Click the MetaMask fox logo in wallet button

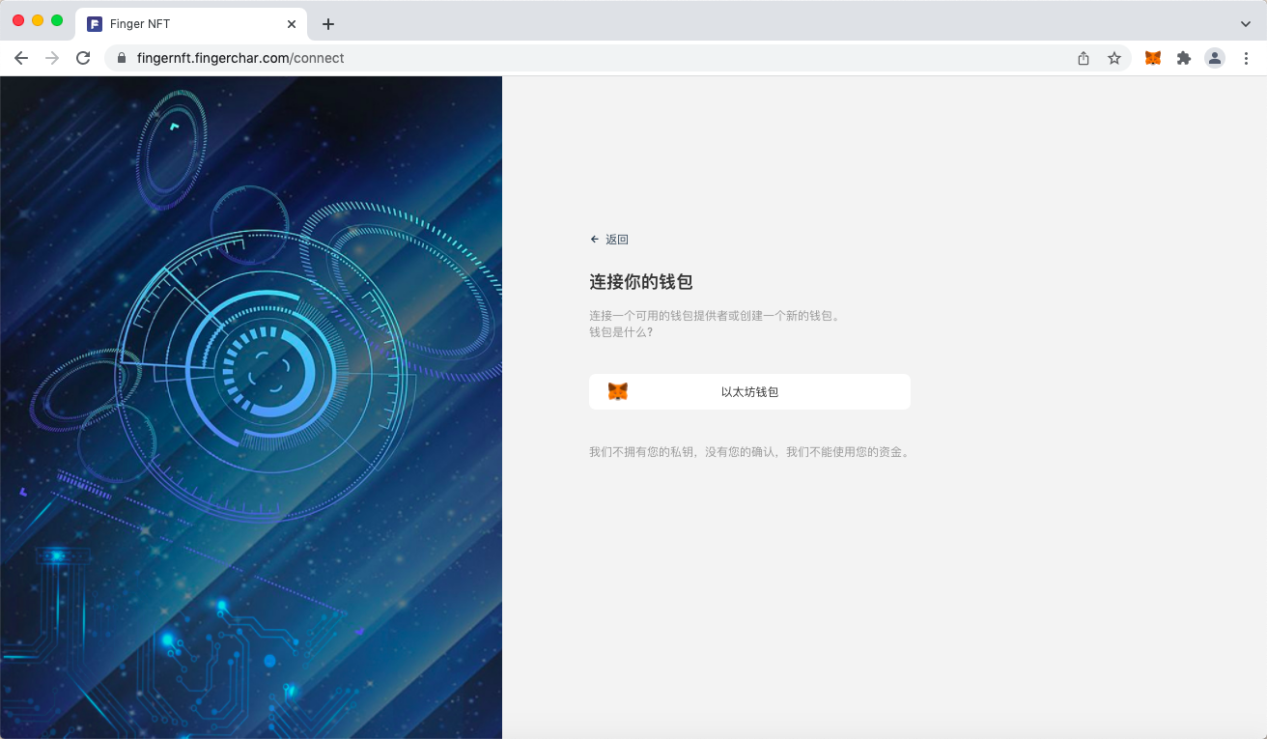click(x=618, y=391)
